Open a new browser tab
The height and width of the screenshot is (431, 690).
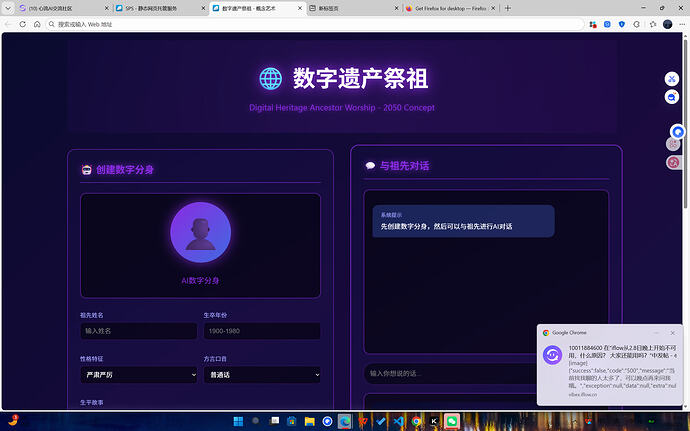[509, 7]
